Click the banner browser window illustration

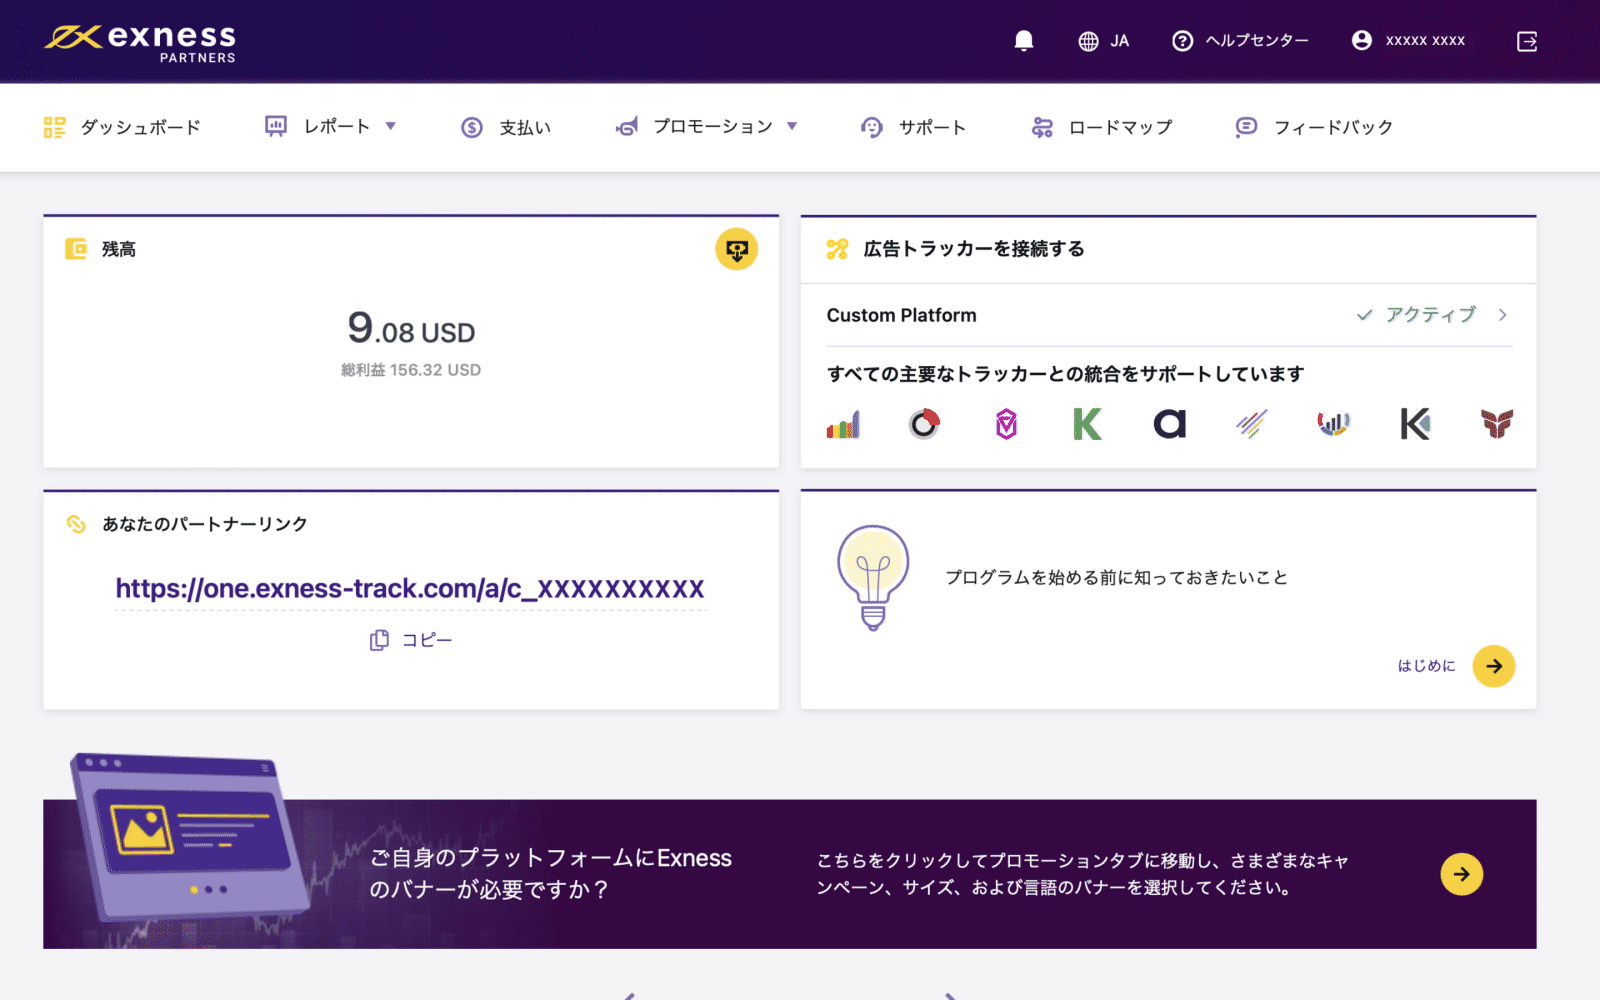click(x=189, y=839)
